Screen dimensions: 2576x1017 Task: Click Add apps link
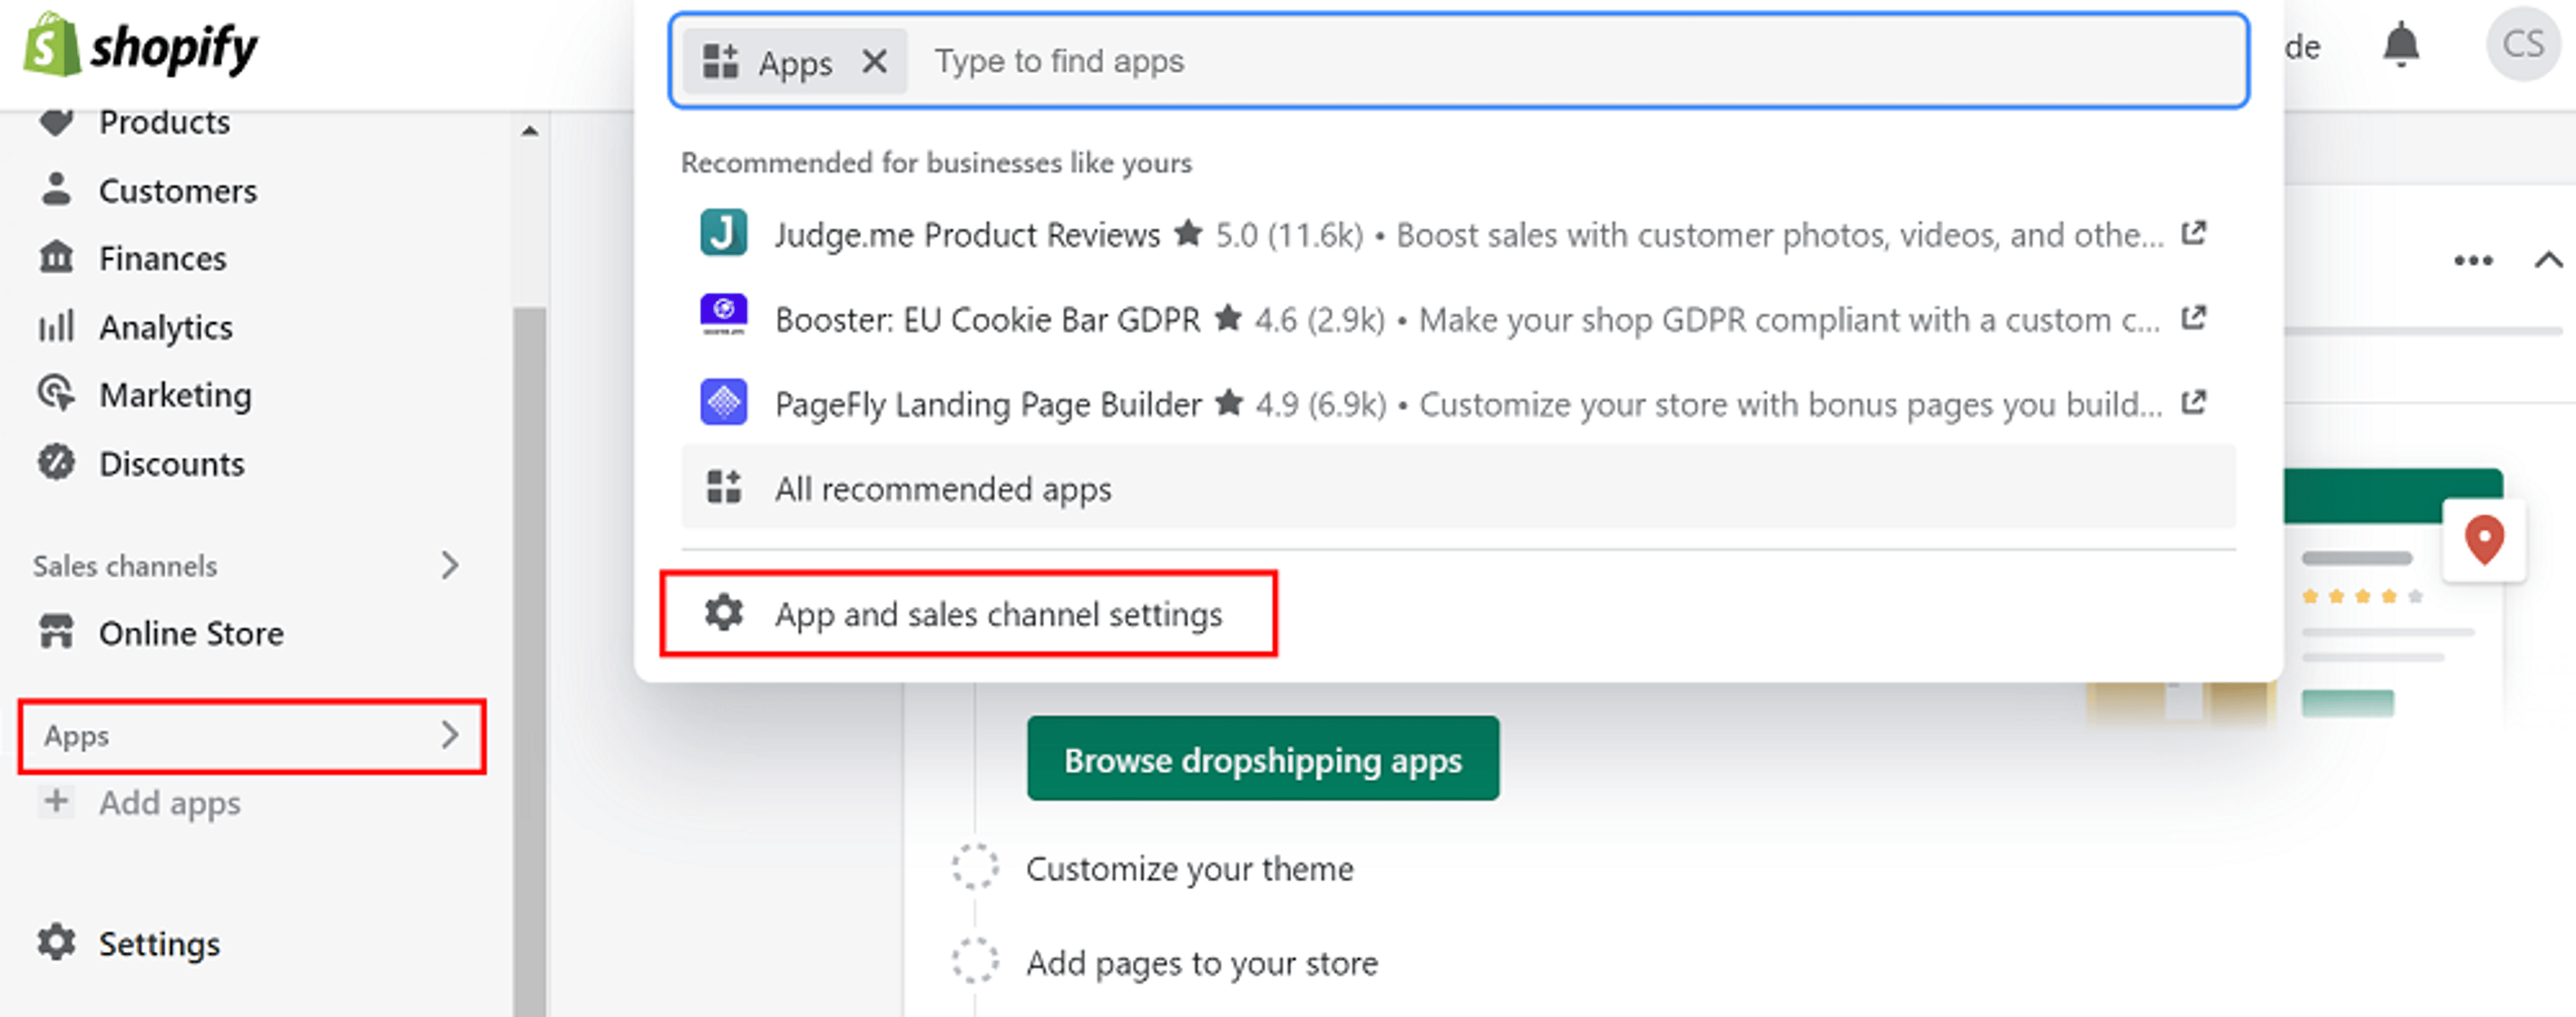(x=170, y=803)
